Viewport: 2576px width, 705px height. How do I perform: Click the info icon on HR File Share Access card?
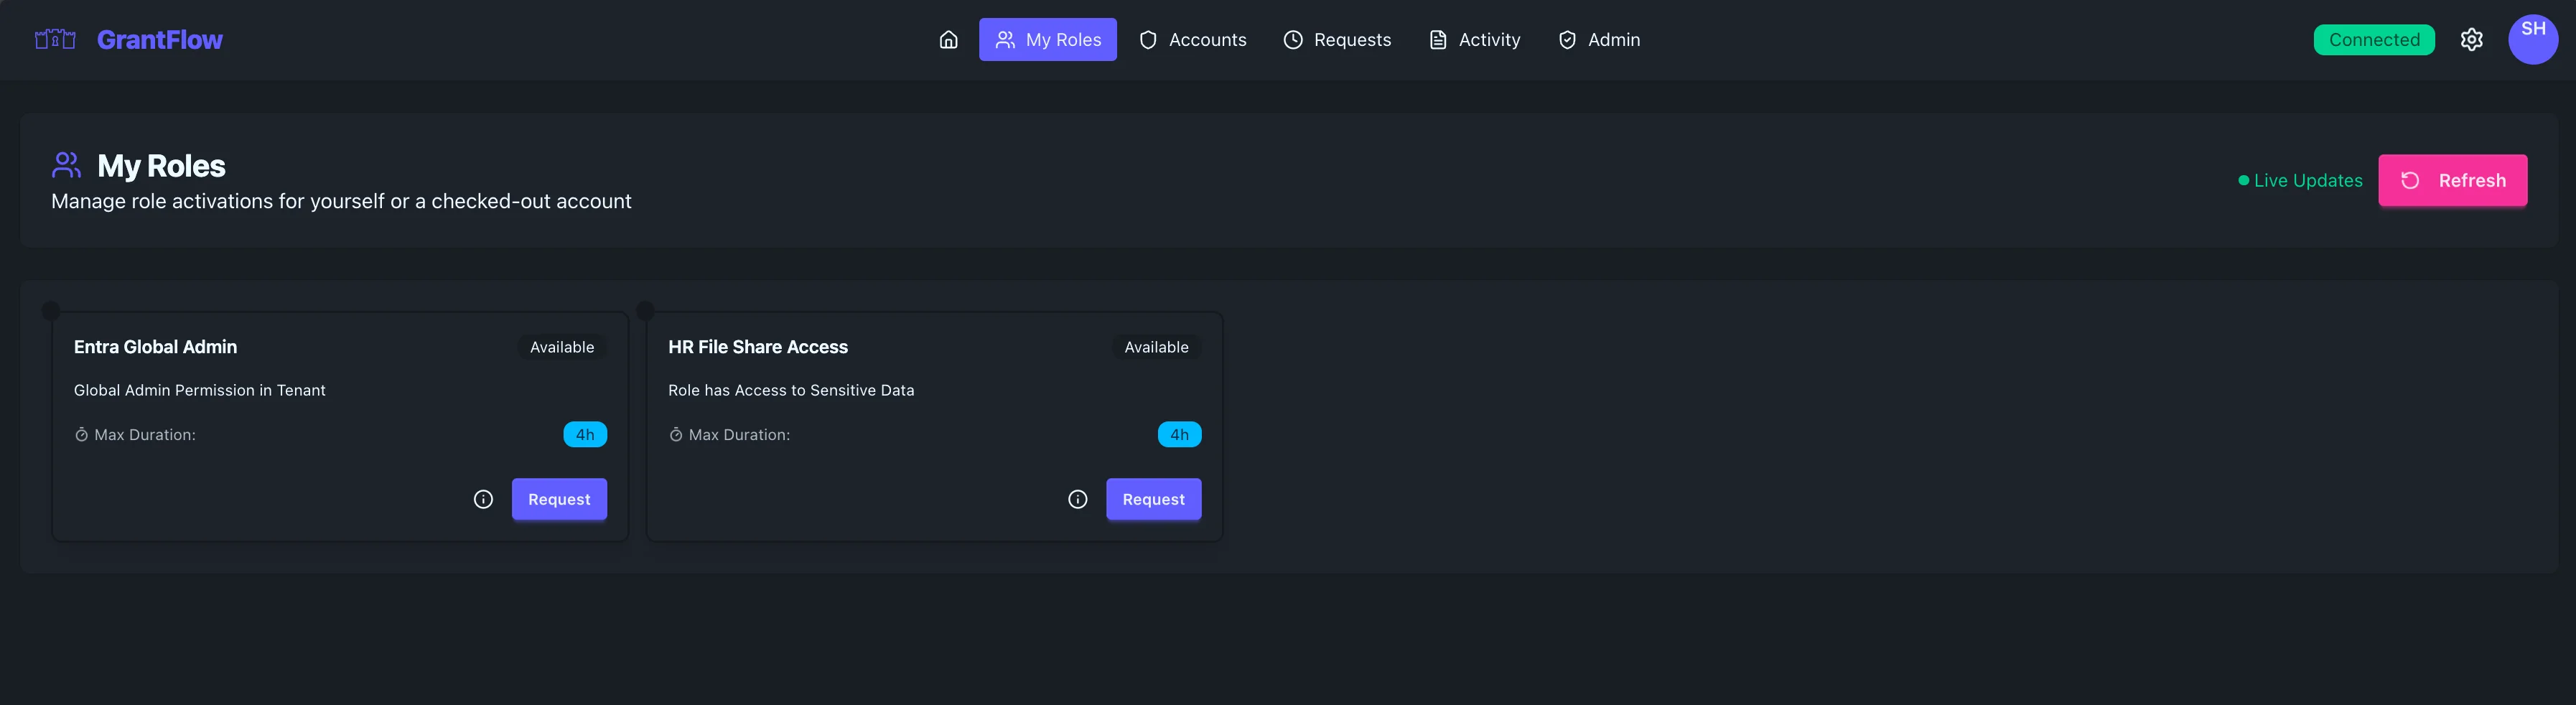1077,499
